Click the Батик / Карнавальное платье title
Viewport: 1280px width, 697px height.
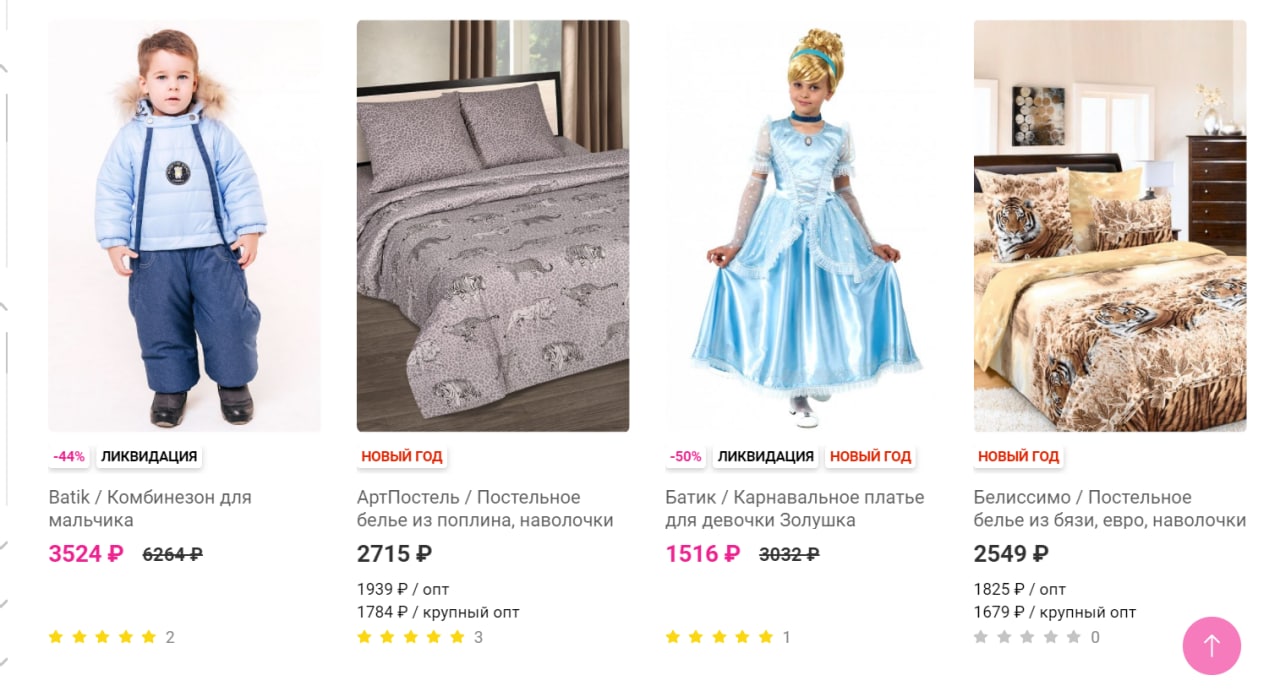pos(795,509)
